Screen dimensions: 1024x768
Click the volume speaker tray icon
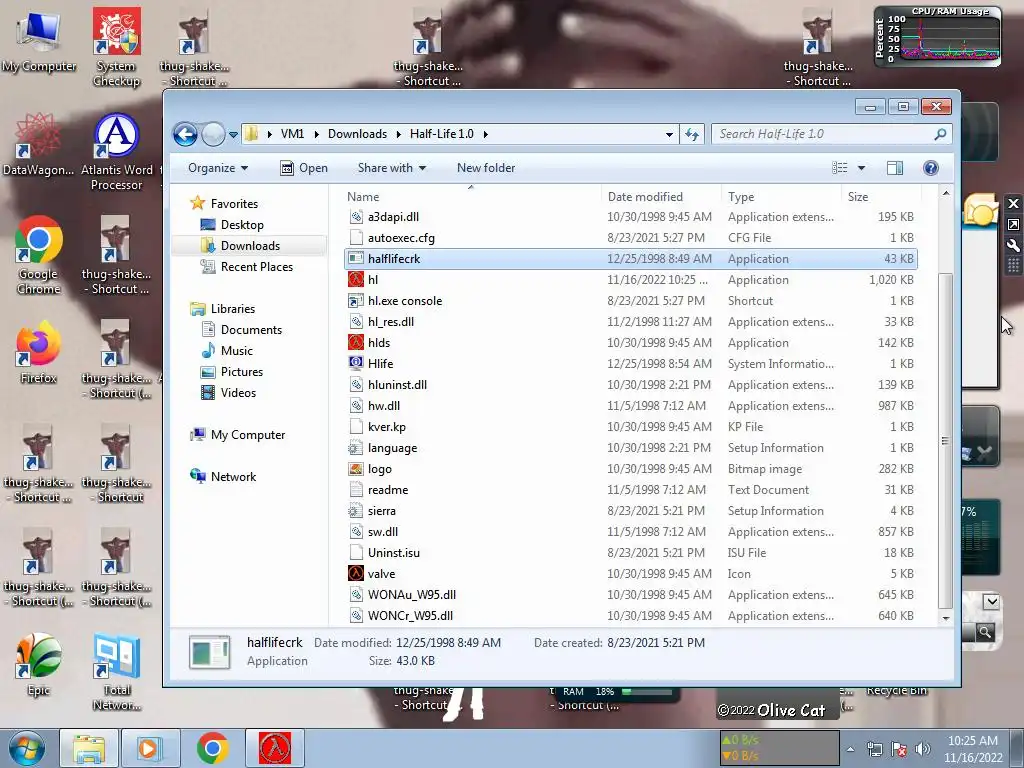[x=922, y=749]
